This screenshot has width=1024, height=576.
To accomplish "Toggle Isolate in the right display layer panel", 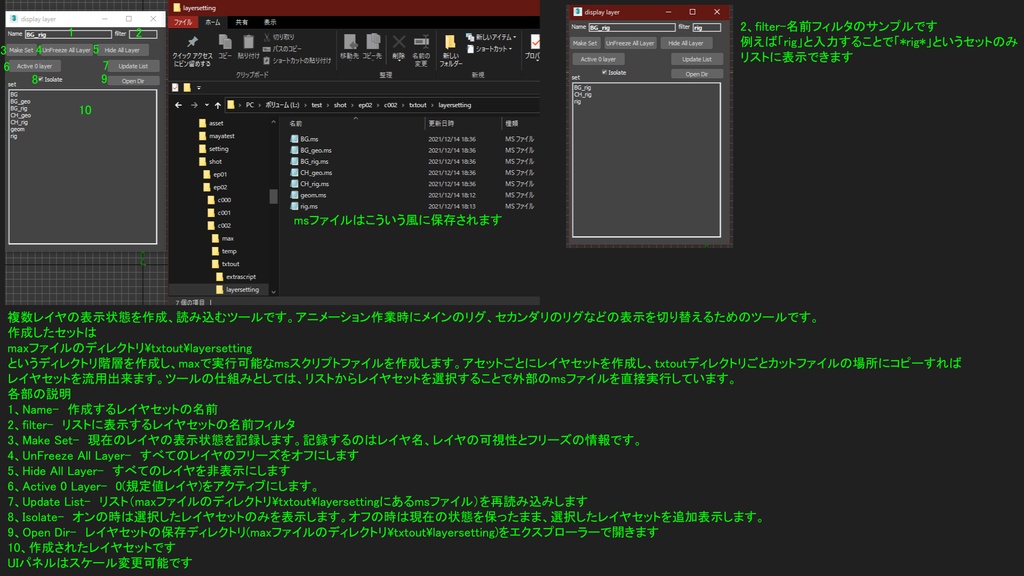I will (x=603, y=72).
